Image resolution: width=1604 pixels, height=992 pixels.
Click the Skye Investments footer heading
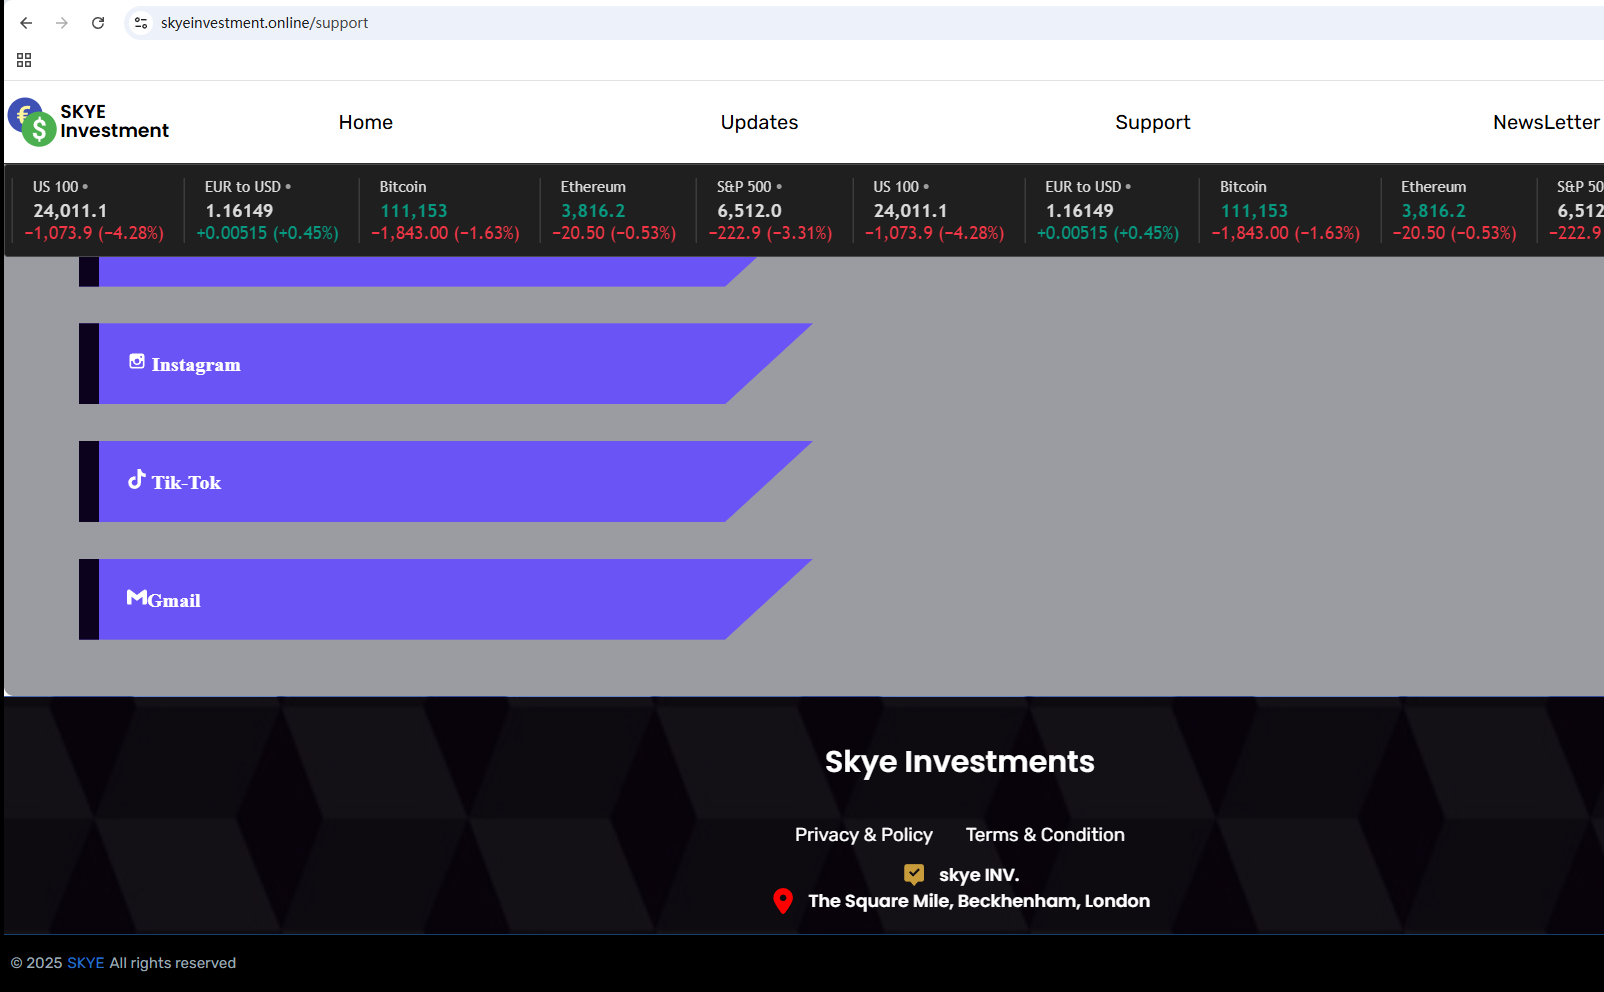[960, 762]
